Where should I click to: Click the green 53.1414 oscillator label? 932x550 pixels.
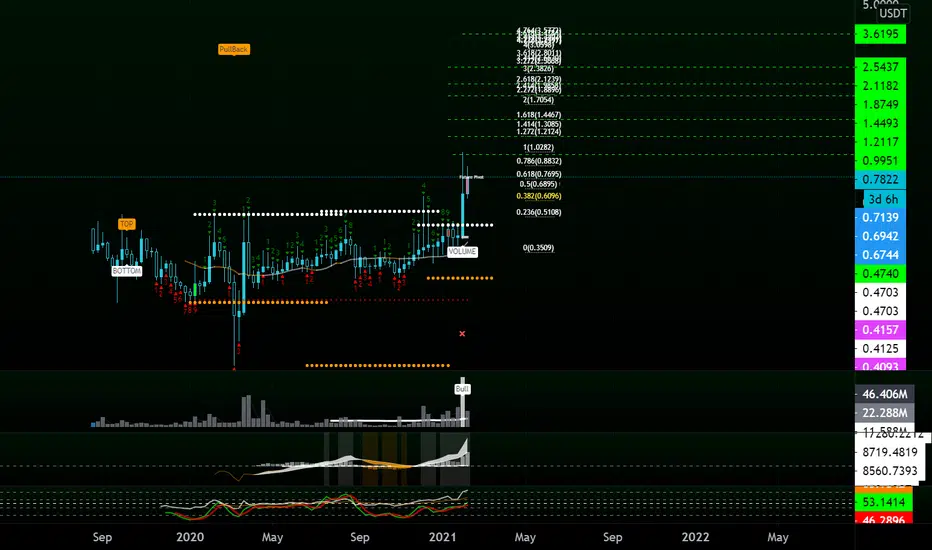[883, 502]
